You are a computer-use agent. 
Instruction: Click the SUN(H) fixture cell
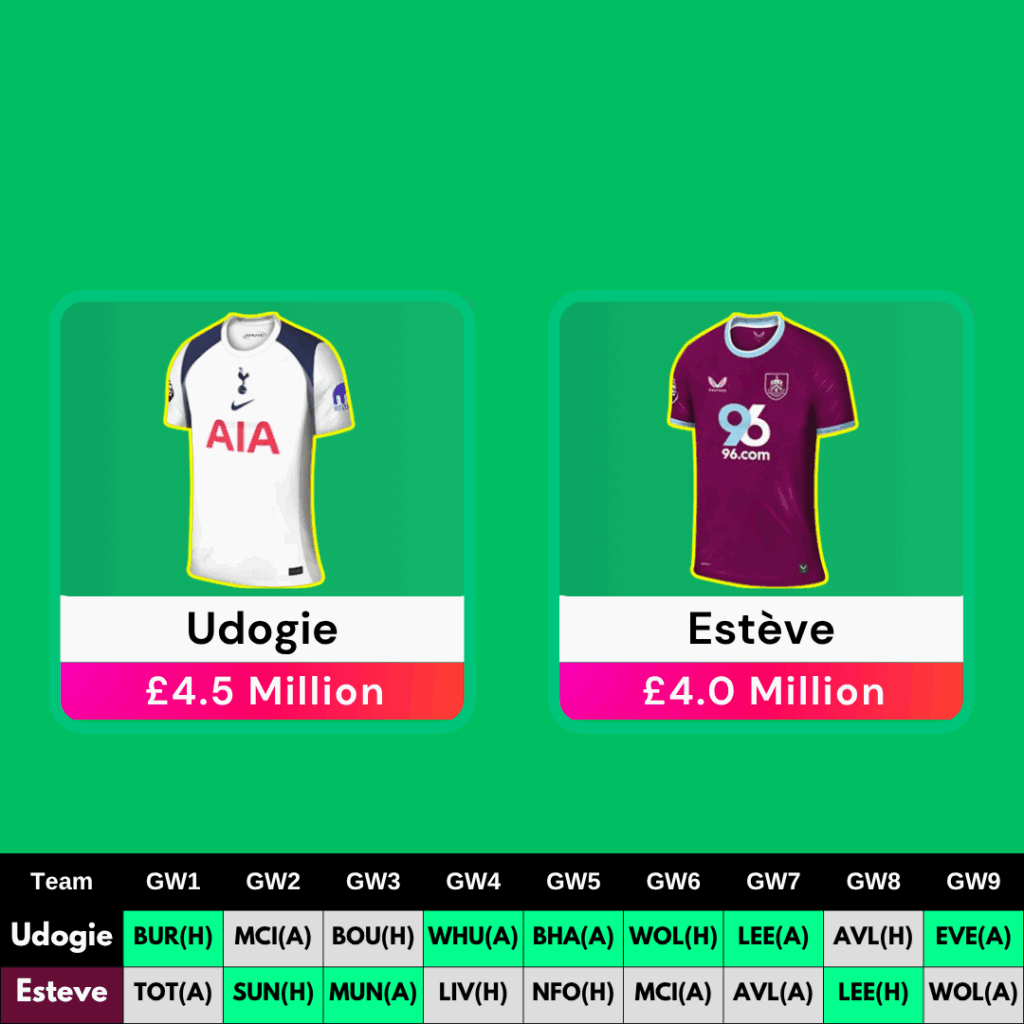coord(273,992)
